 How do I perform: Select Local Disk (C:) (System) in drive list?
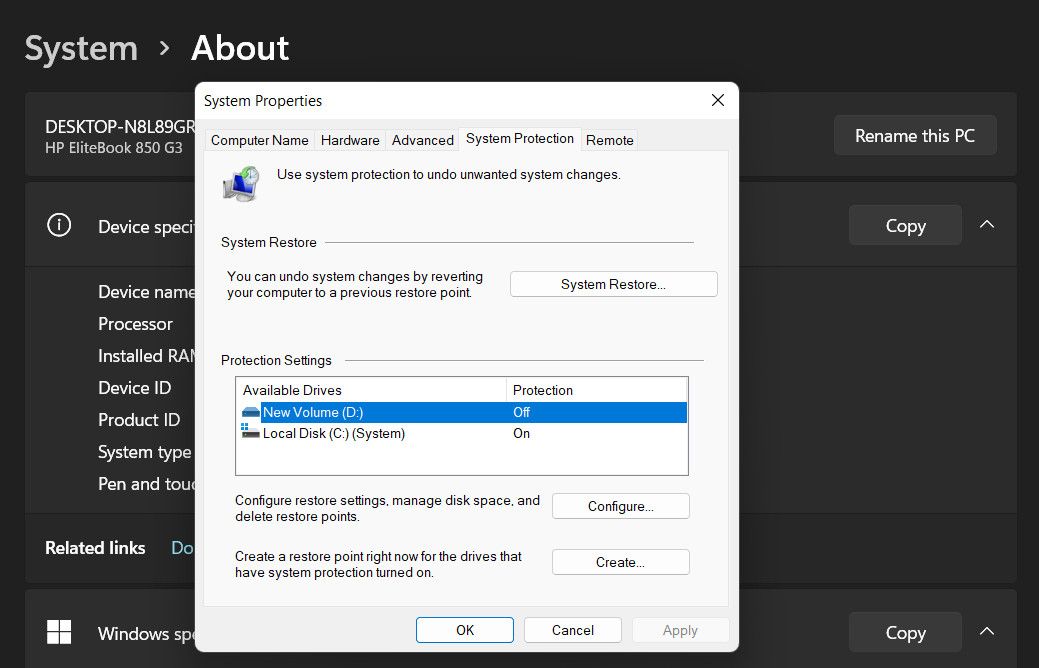[x=333, y=434]
